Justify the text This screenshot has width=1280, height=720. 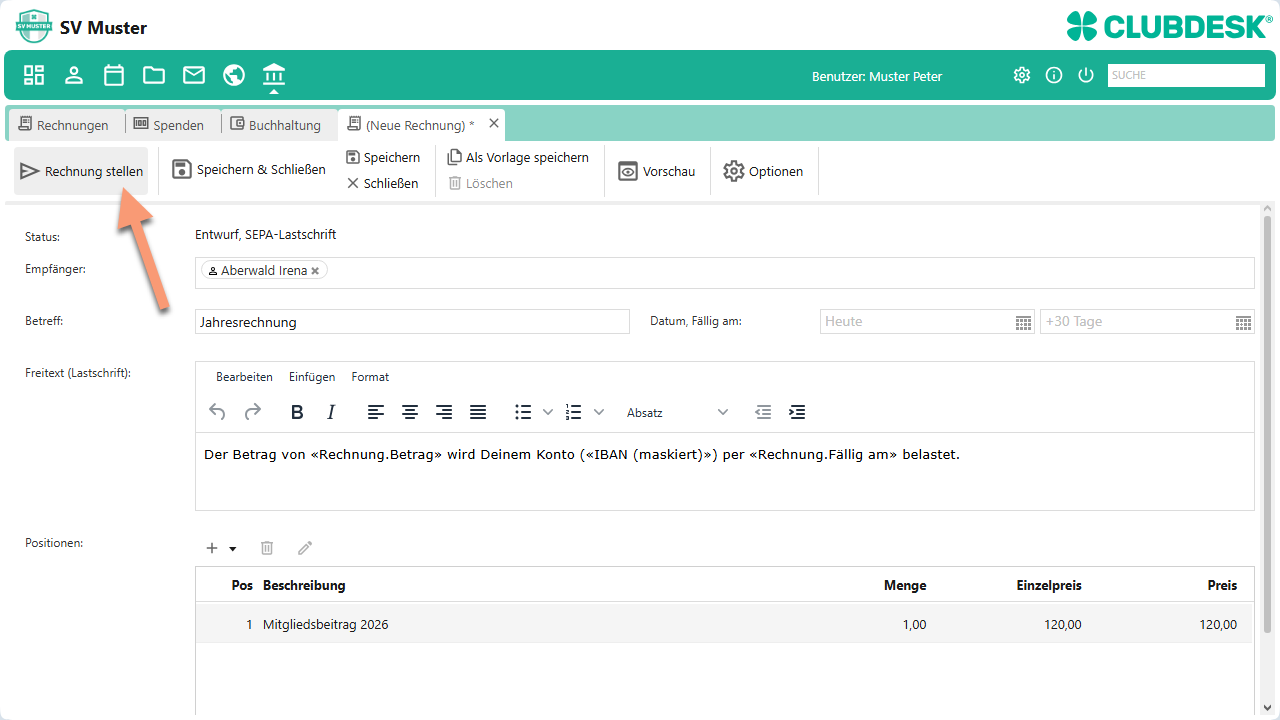point(478,412)
